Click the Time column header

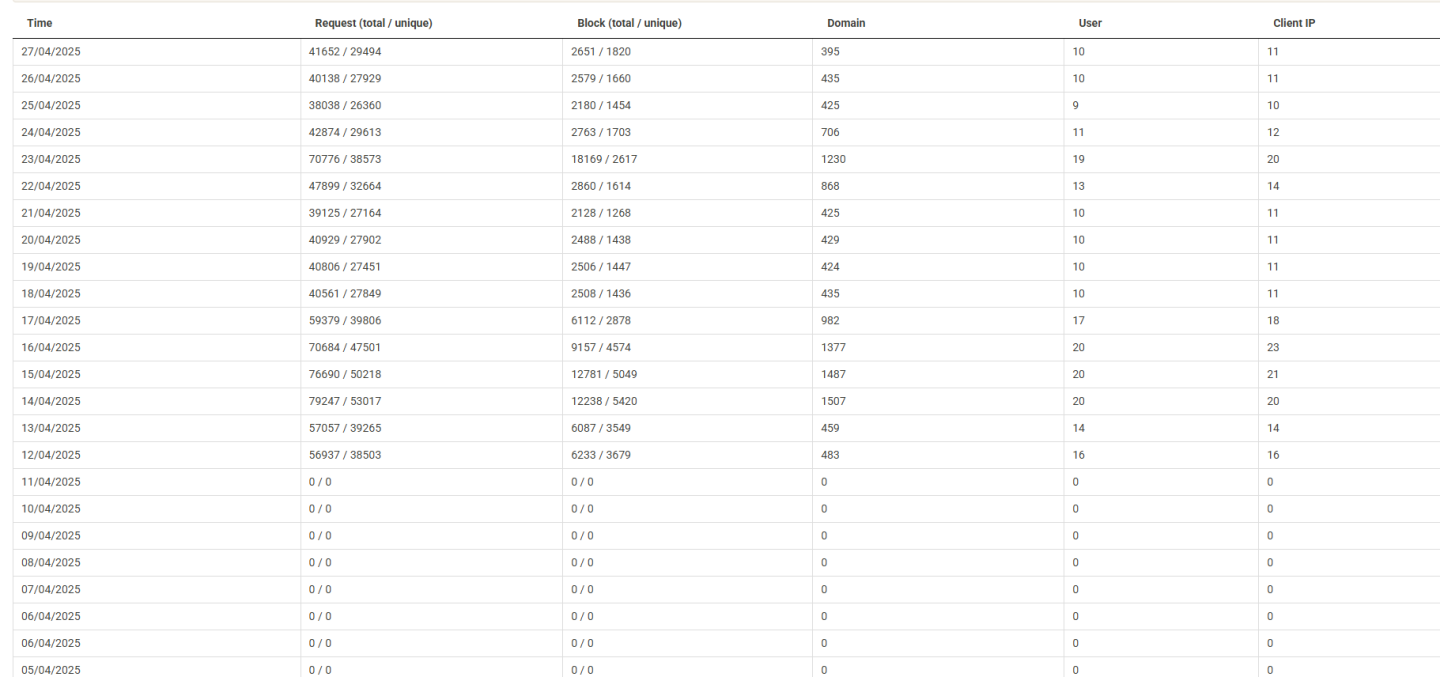click(39, 23)
